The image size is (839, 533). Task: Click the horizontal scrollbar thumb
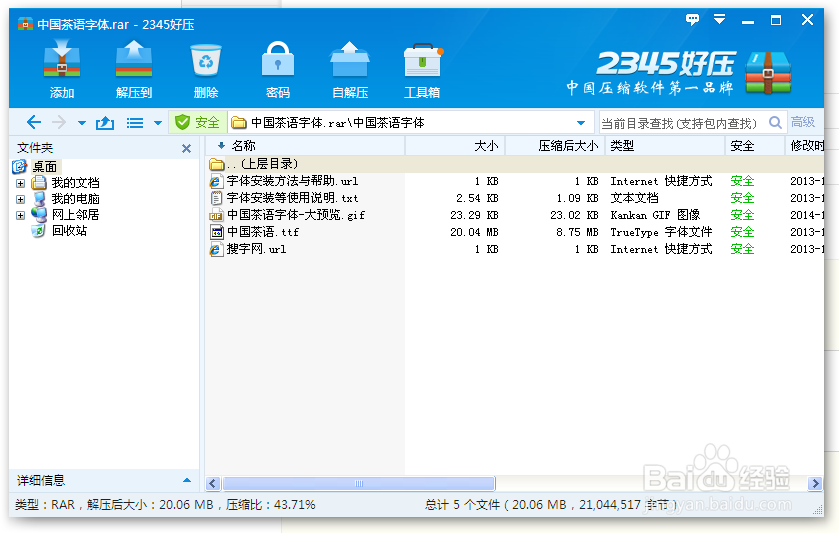click(x=359, y=484)
